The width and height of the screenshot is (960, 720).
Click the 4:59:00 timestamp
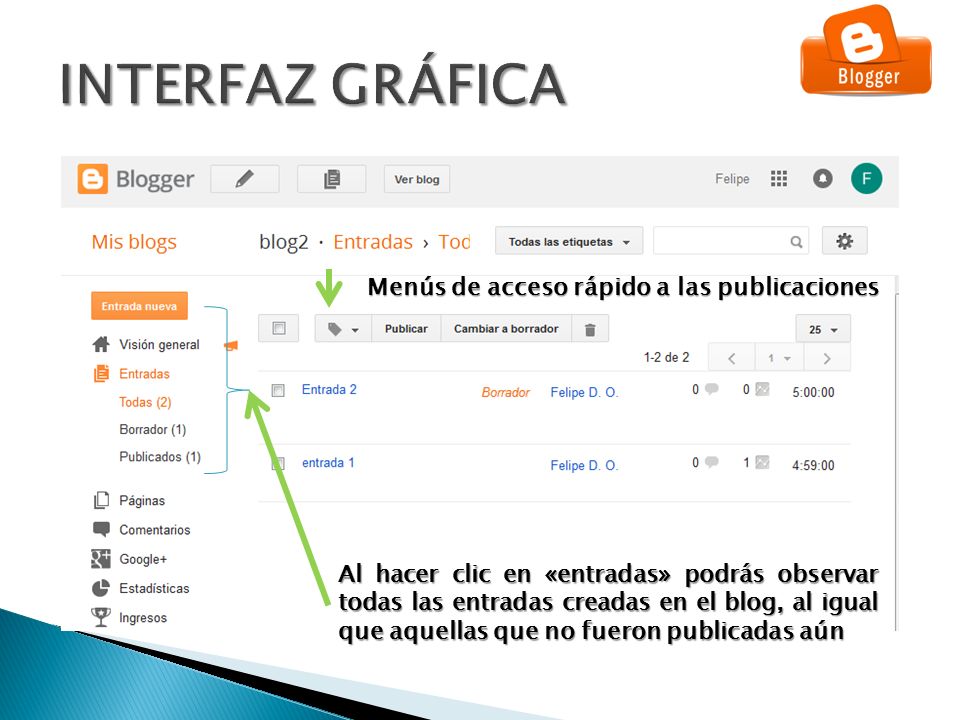tap(813, 465)
